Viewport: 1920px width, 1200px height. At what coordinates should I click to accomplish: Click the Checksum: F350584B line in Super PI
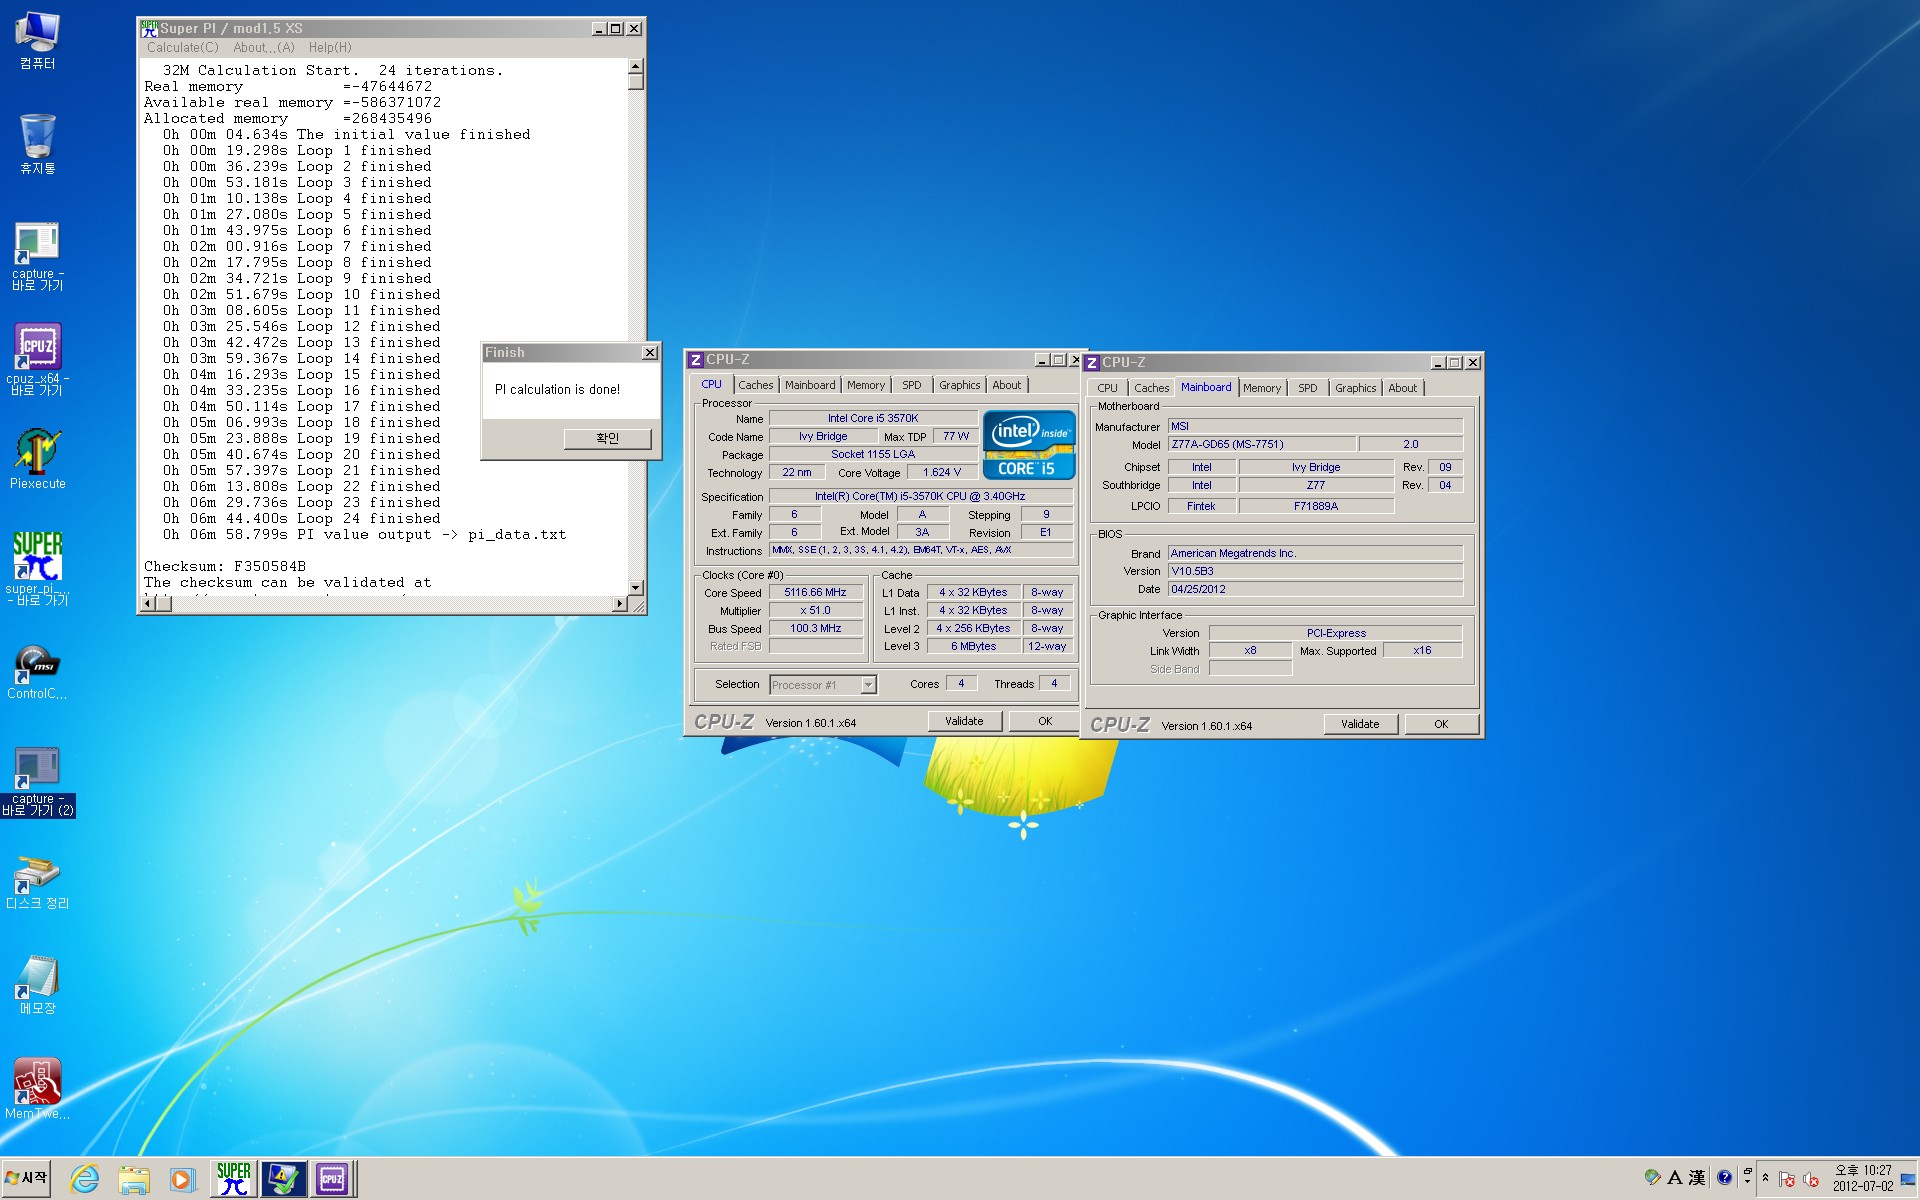click(x=225, y=566)
